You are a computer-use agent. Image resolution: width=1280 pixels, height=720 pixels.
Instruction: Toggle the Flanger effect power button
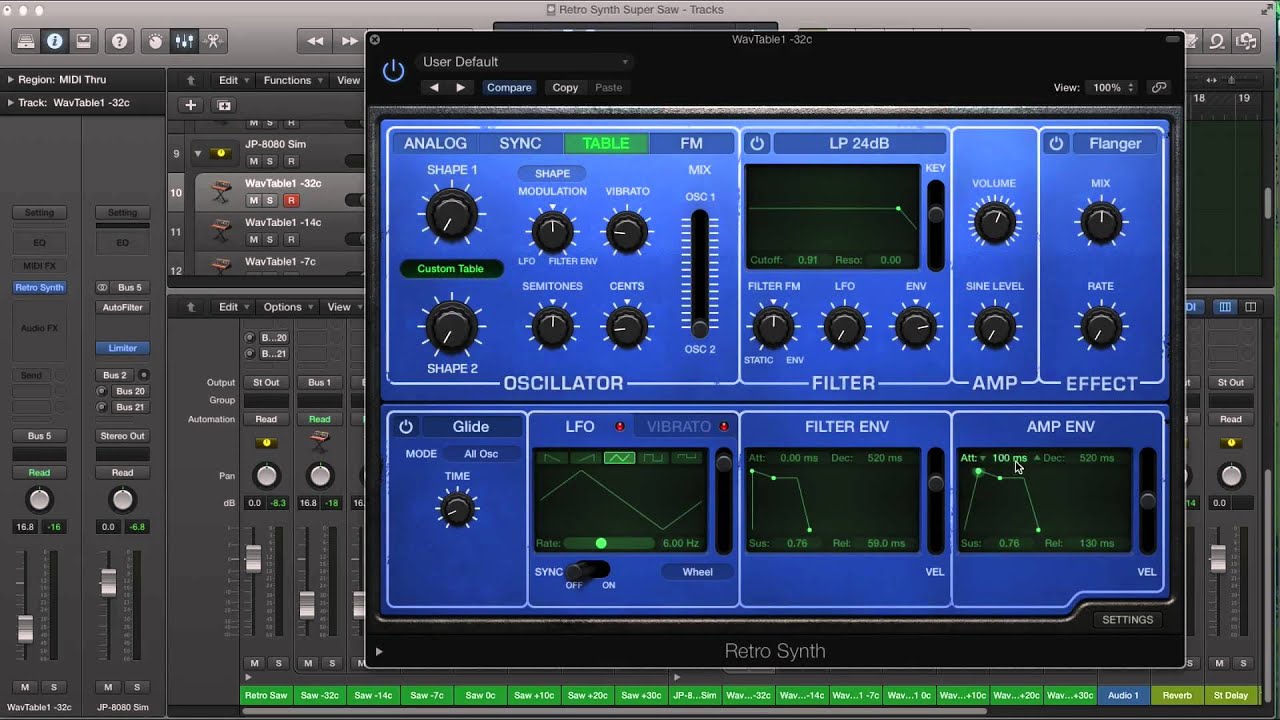point(1056,143)
